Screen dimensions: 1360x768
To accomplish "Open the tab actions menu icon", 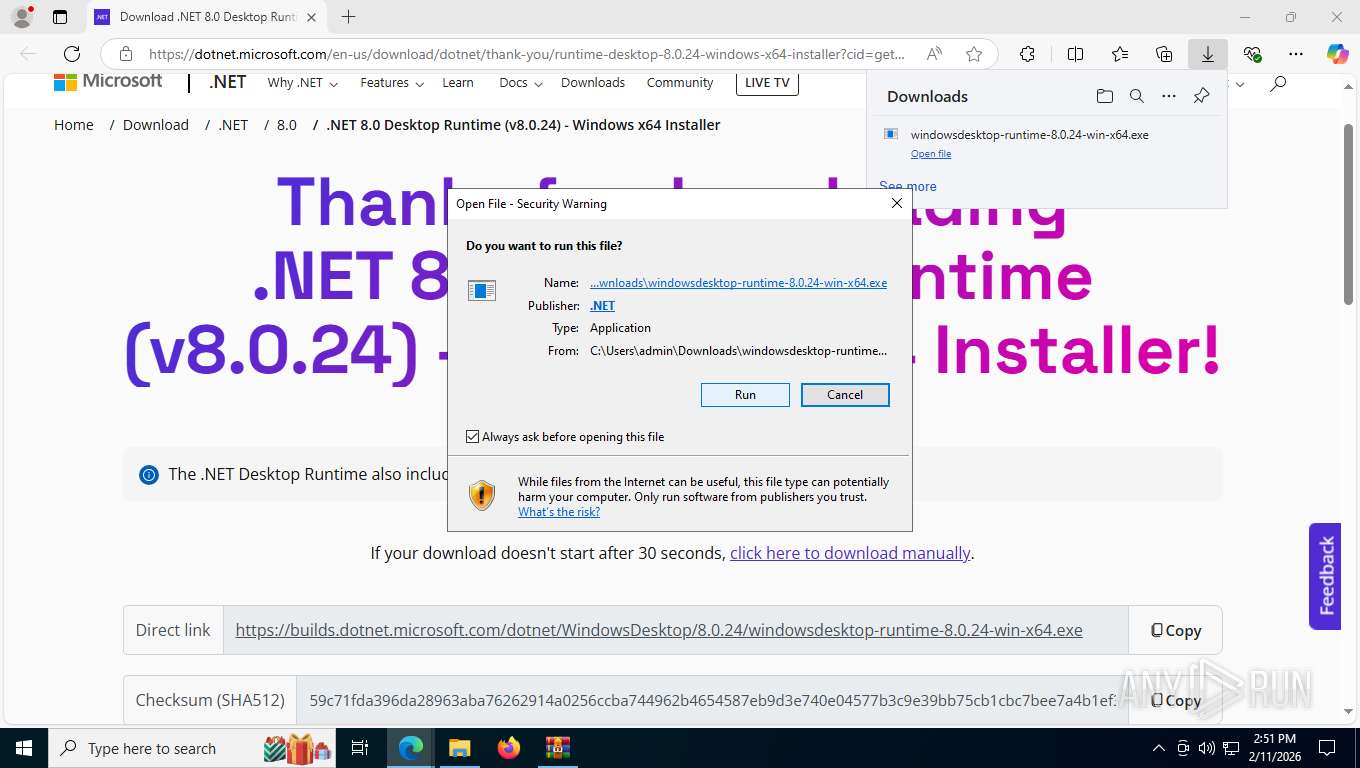I will click(60, 17).
